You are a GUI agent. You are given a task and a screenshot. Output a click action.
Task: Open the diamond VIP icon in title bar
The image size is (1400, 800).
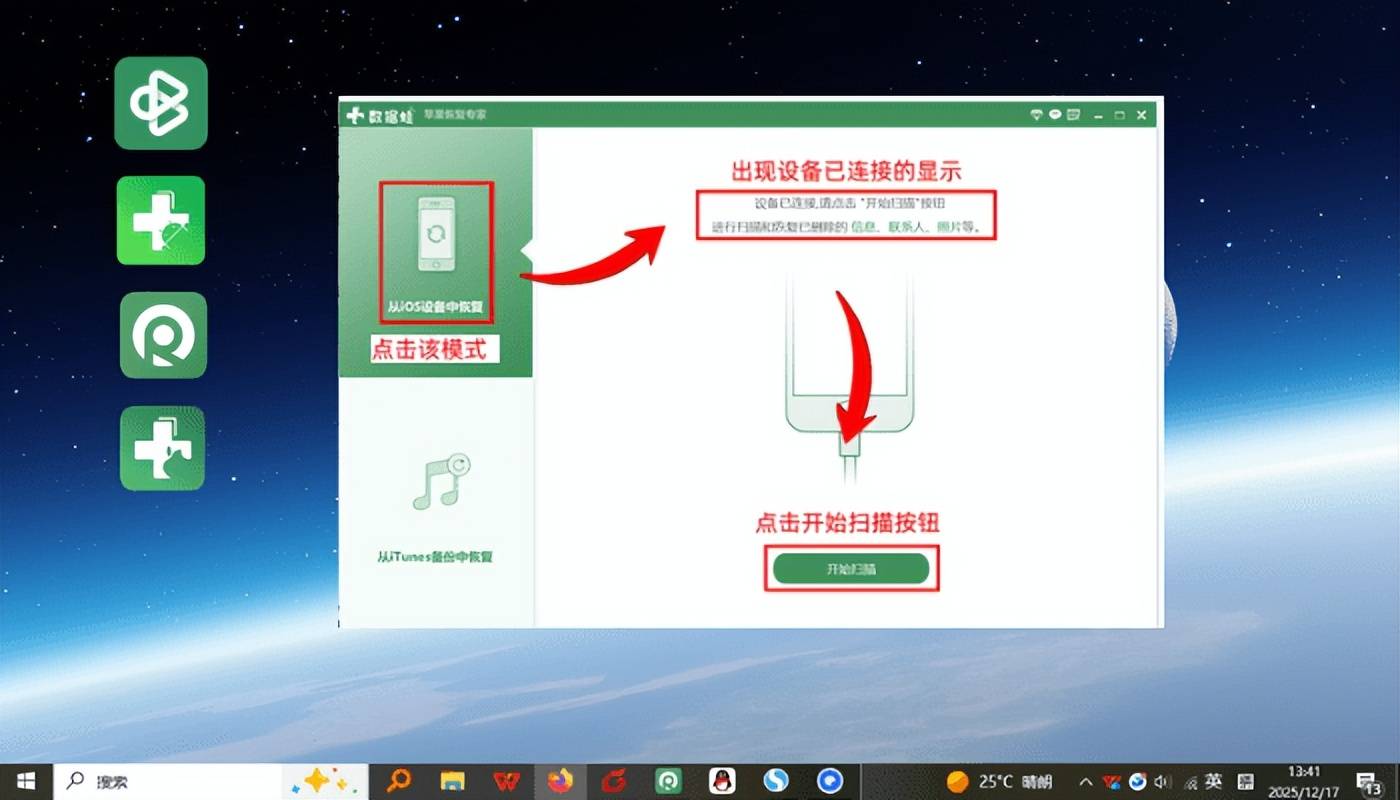click(1037, 115)
